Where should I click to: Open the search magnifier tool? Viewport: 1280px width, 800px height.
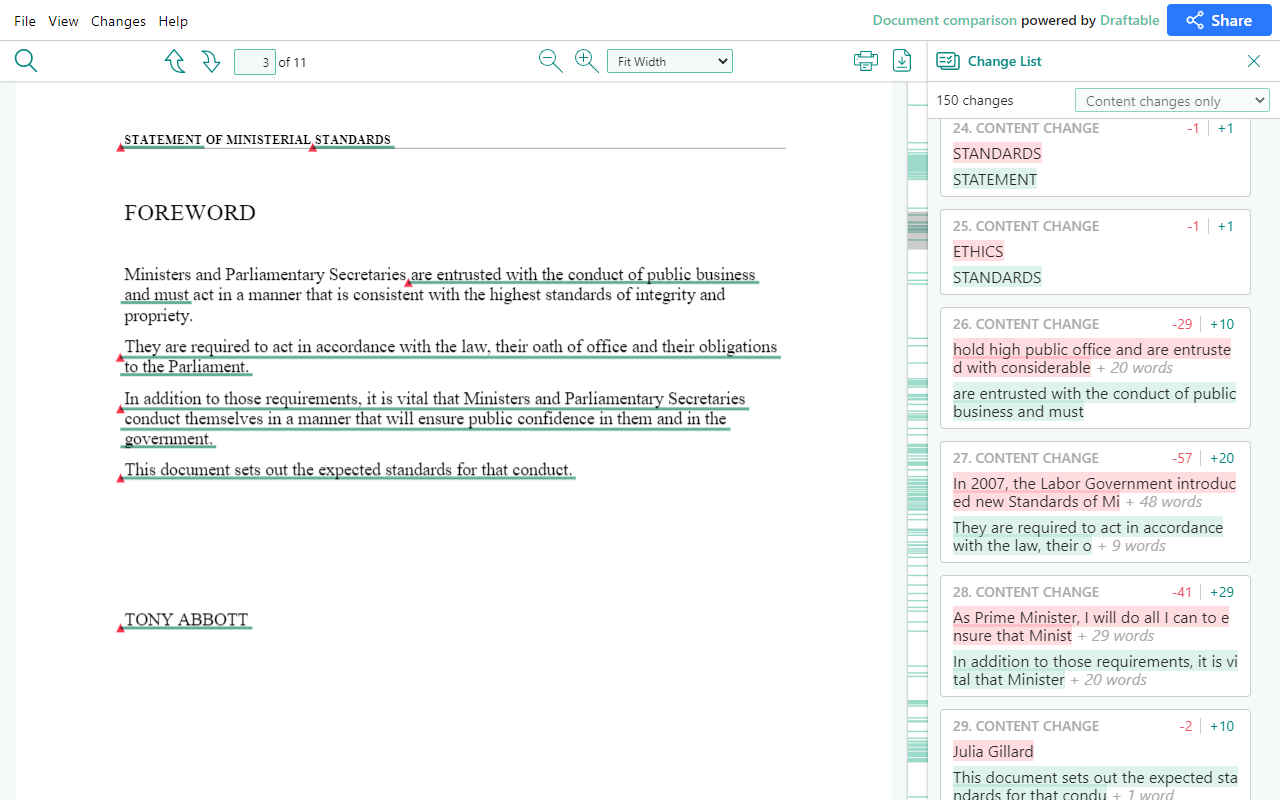[26, 61]
